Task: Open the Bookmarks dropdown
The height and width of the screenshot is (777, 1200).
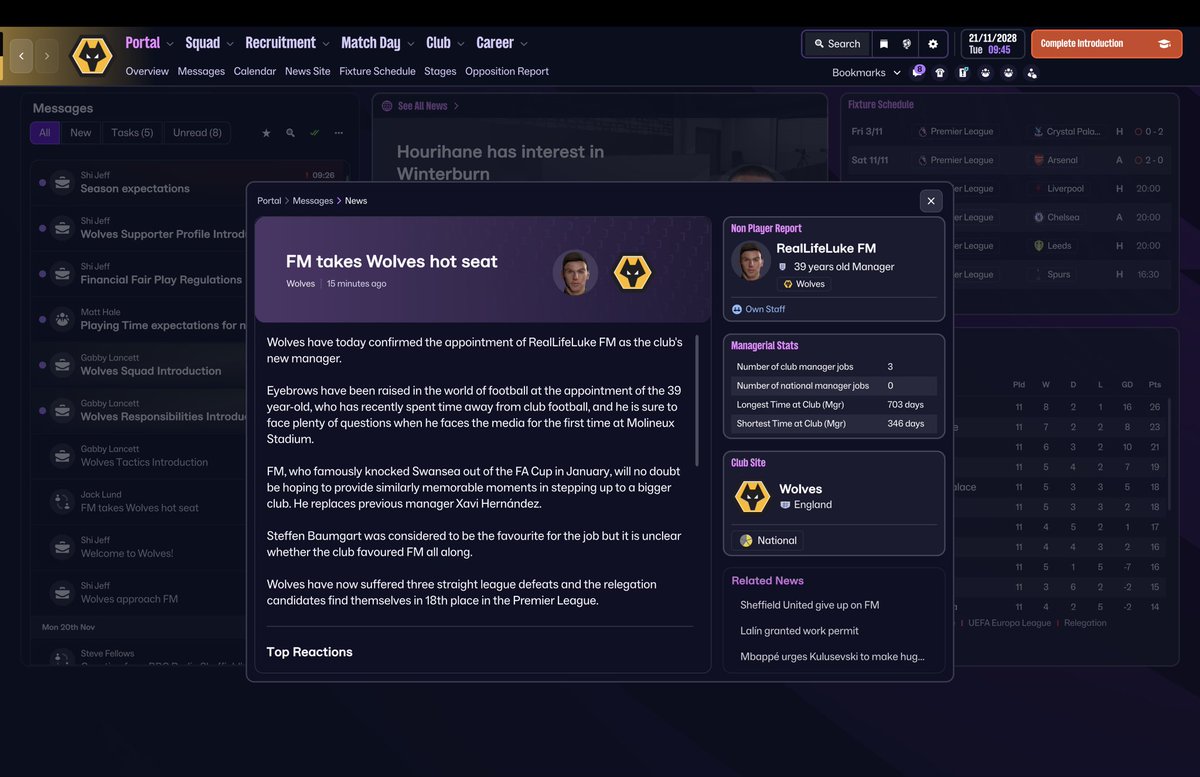Action: 866,72
